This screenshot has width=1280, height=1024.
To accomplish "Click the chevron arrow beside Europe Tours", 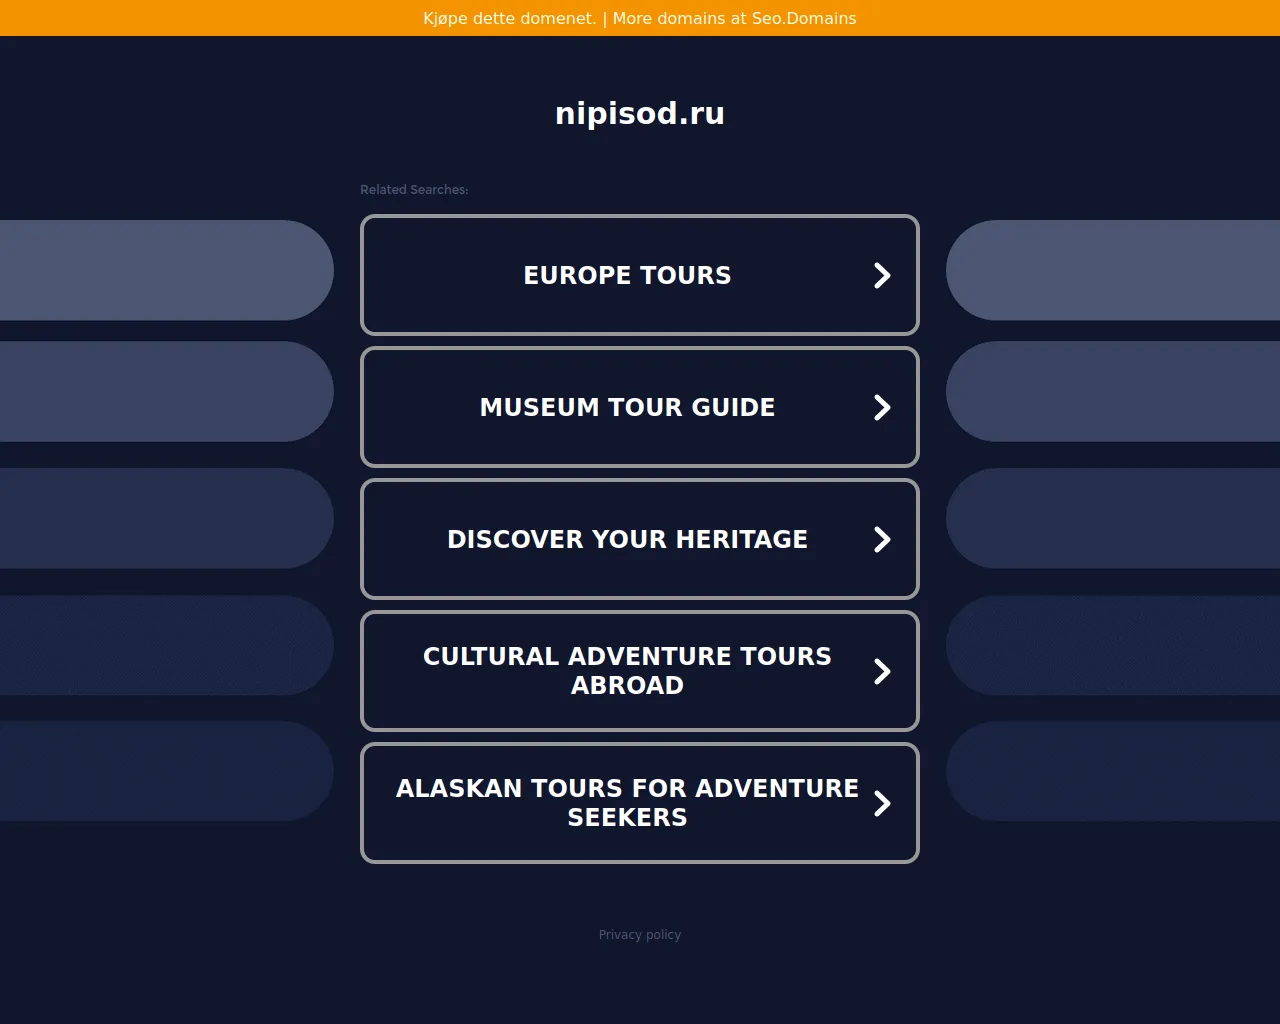I will [882, 275].
